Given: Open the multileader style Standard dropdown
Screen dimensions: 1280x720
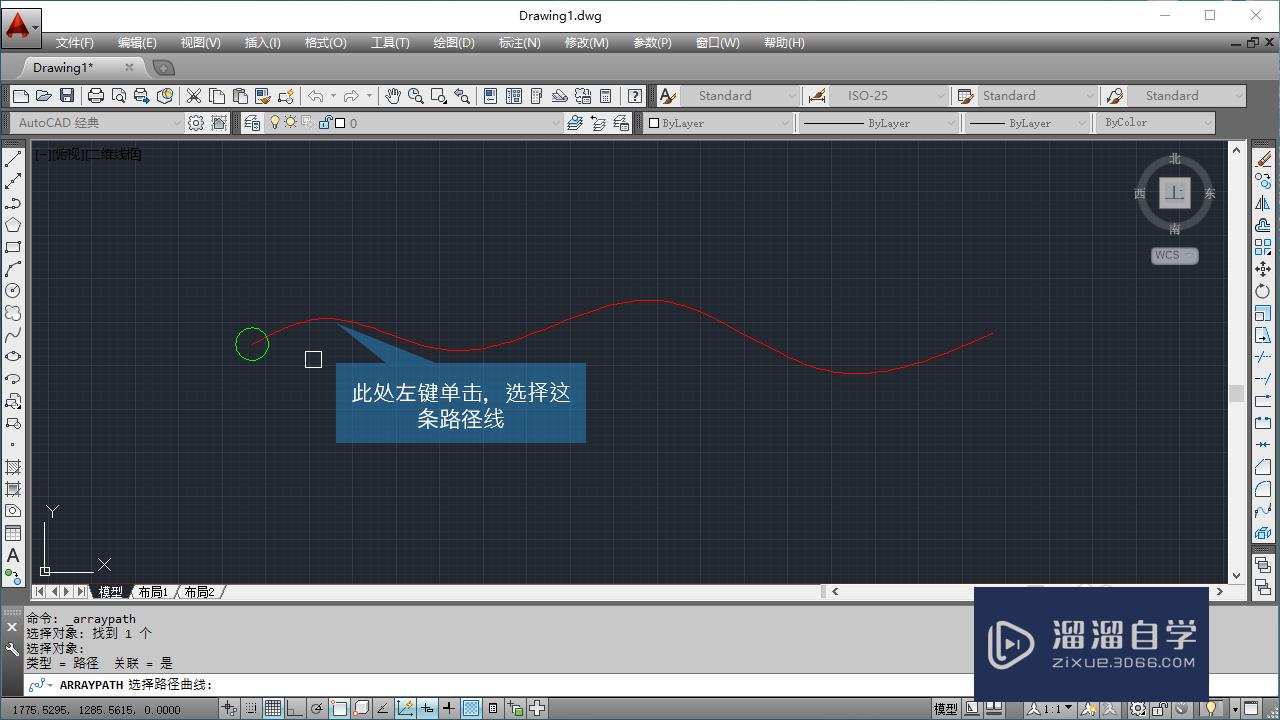Looking at the screenshot, I should (x=1187, y=96).
